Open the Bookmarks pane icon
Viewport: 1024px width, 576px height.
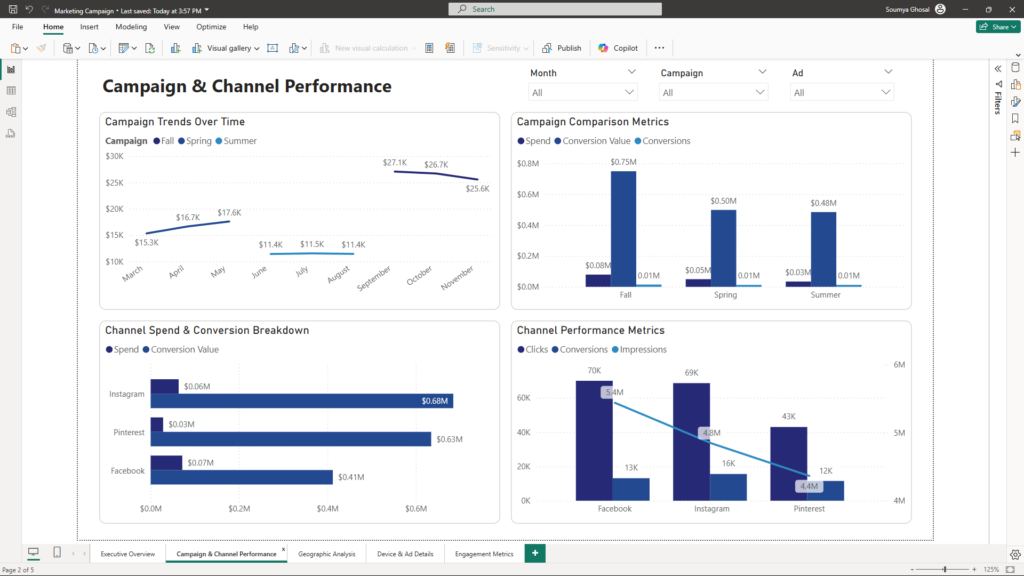(1015, 118)
